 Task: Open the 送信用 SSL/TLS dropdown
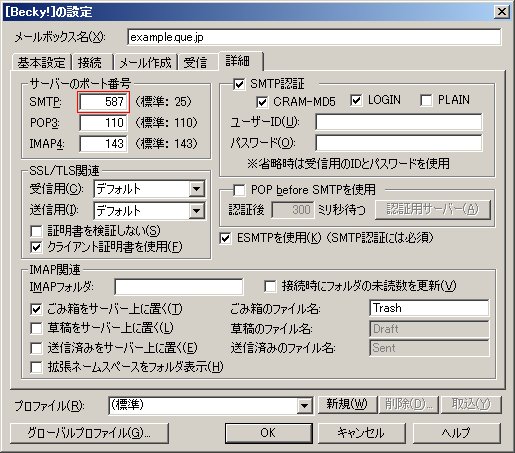[196, 211]
